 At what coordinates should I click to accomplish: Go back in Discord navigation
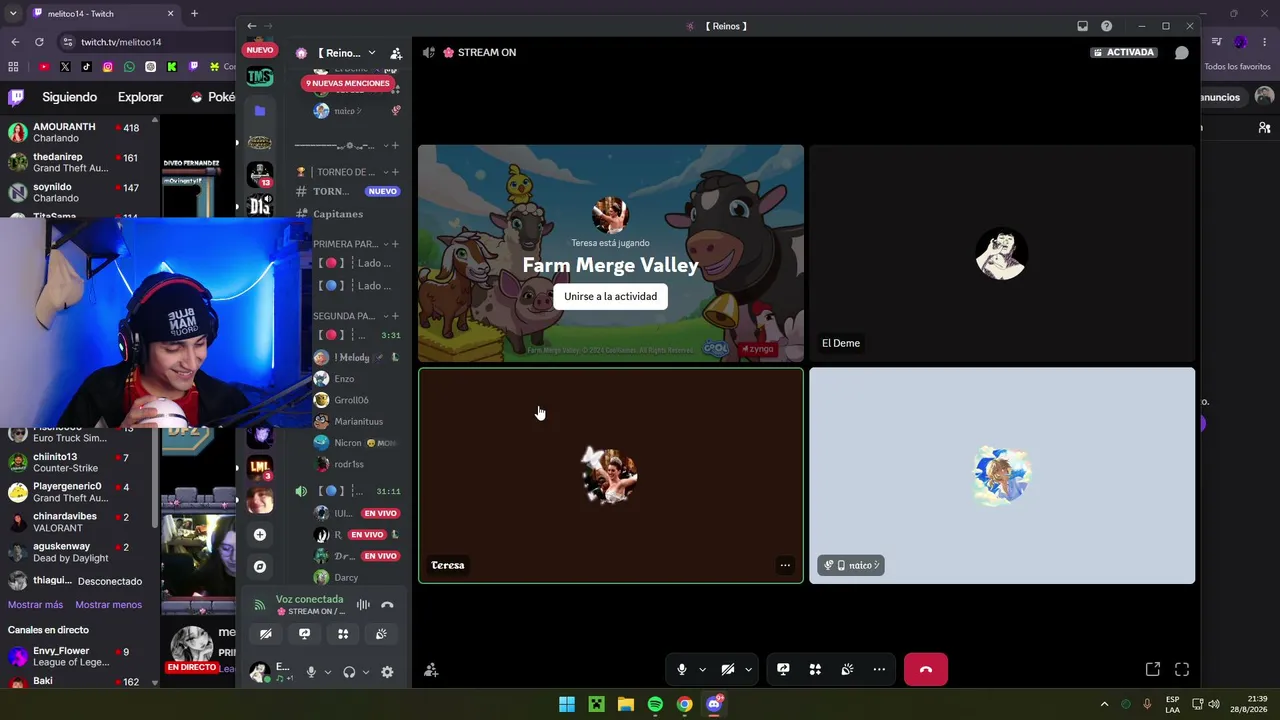(251, 26)
